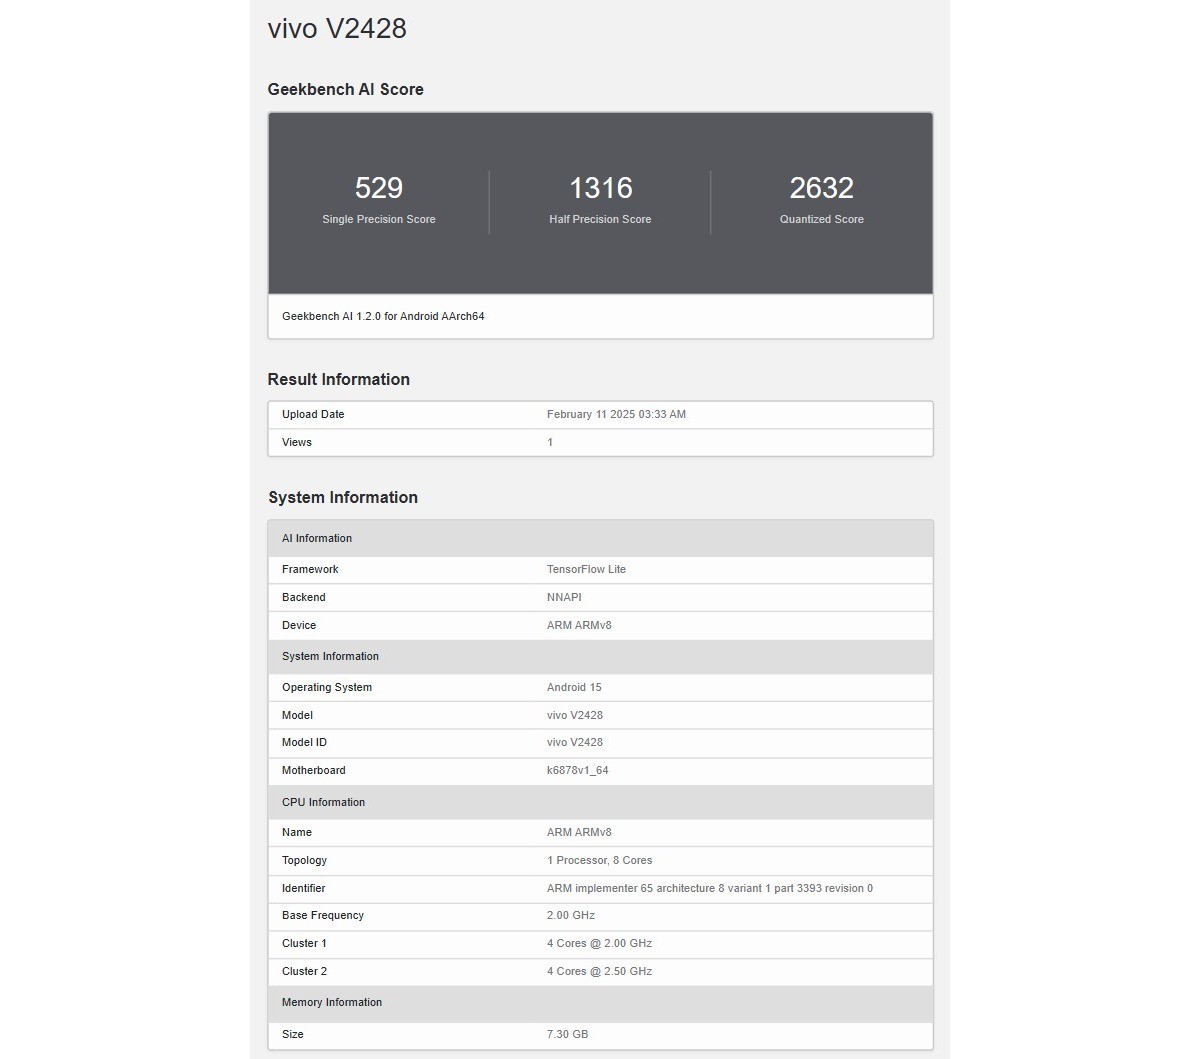Viewport: 1200px width, 1059px height.
Task: Select the Geekbench AI 1.2.0 version text
Action: 383,316
